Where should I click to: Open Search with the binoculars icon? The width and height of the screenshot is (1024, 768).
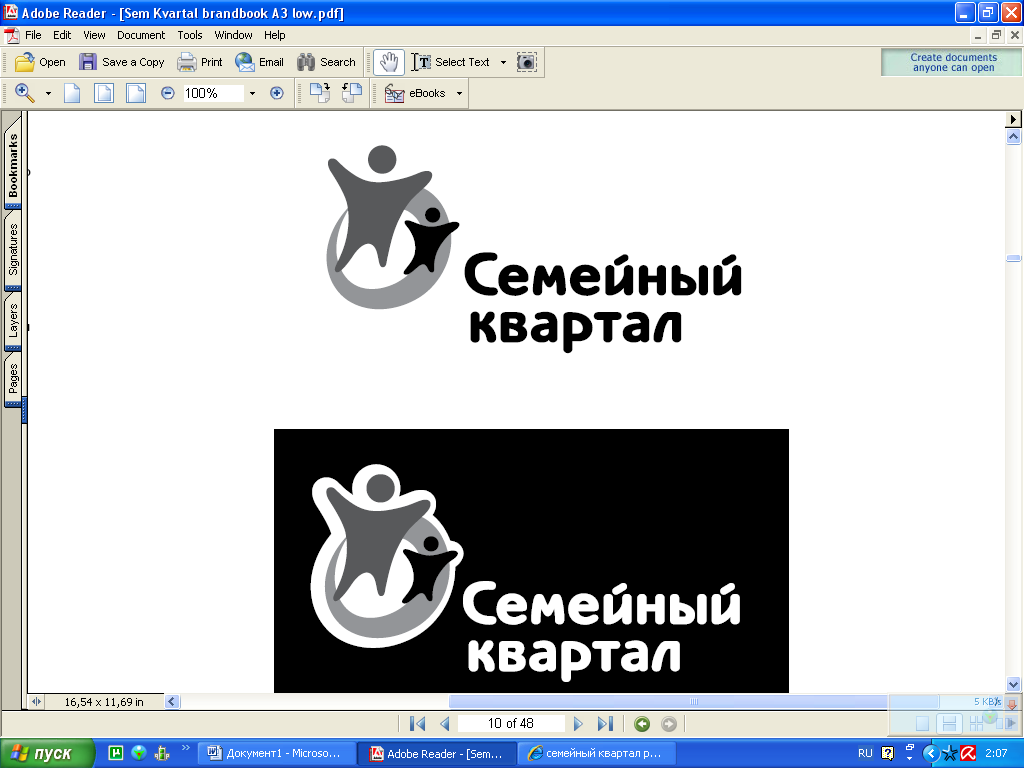click(x=306, y=62)
